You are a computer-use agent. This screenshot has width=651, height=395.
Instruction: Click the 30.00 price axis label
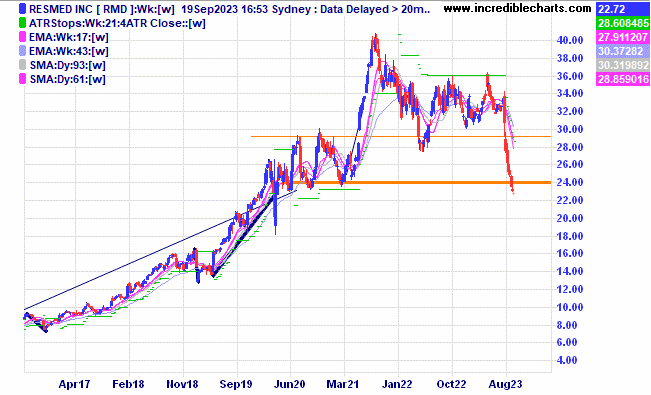point(570,129)
